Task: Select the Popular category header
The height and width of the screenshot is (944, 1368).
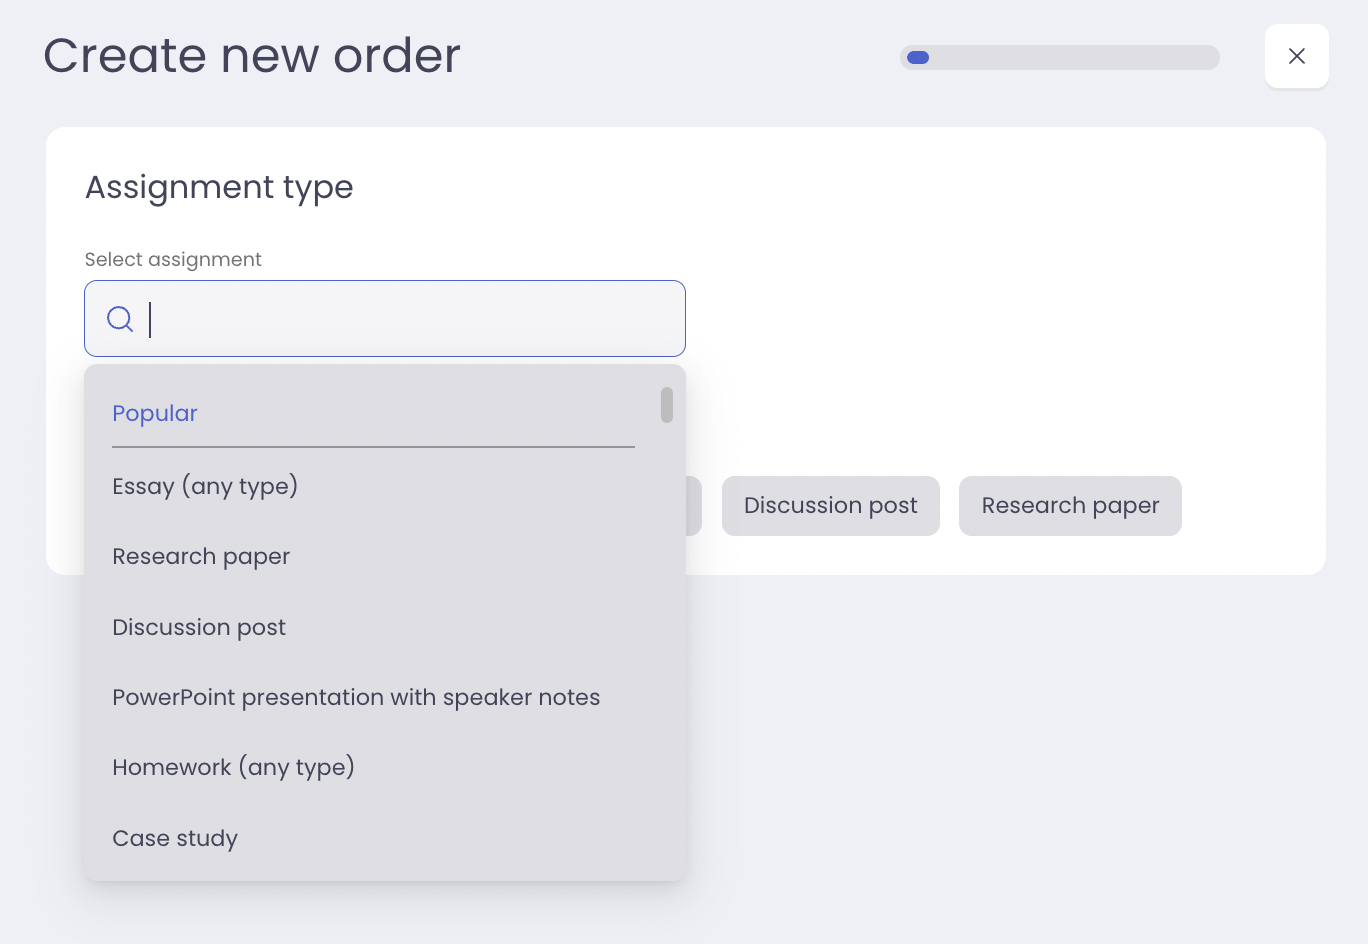Action: [155, 413]
